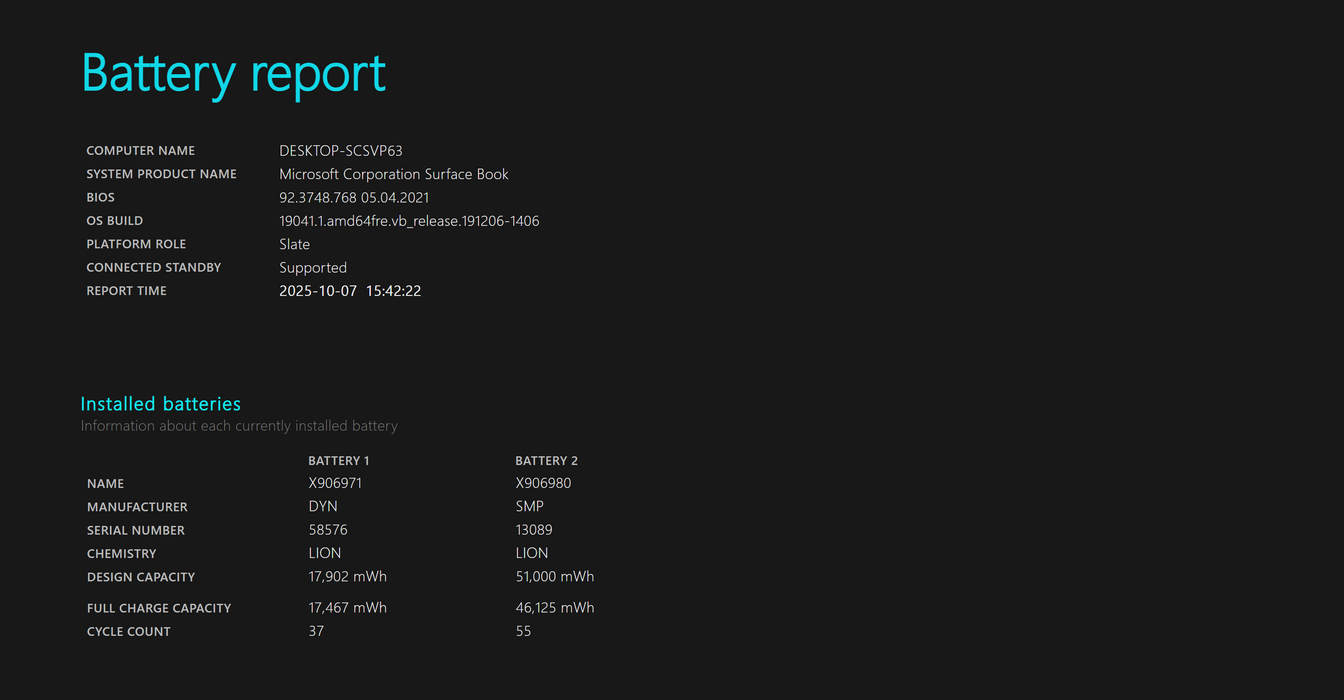Image resolution: width=1344 pixels, height=700 pixels.
Task: Click manufacturer value DYN
Action: coord(323,506)
